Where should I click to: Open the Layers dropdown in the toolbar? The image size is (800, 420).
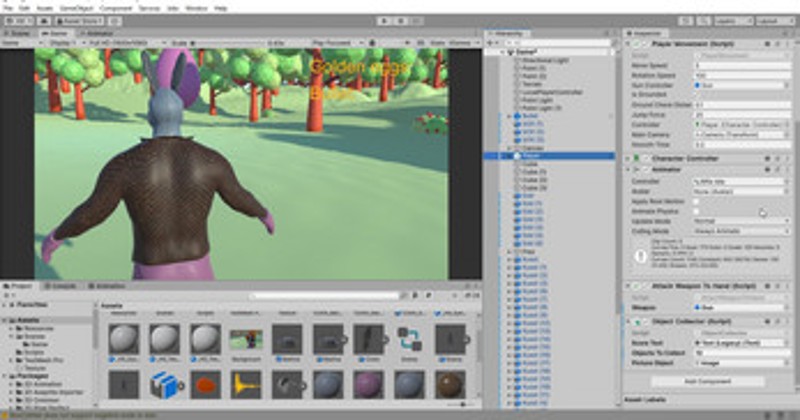733,21
